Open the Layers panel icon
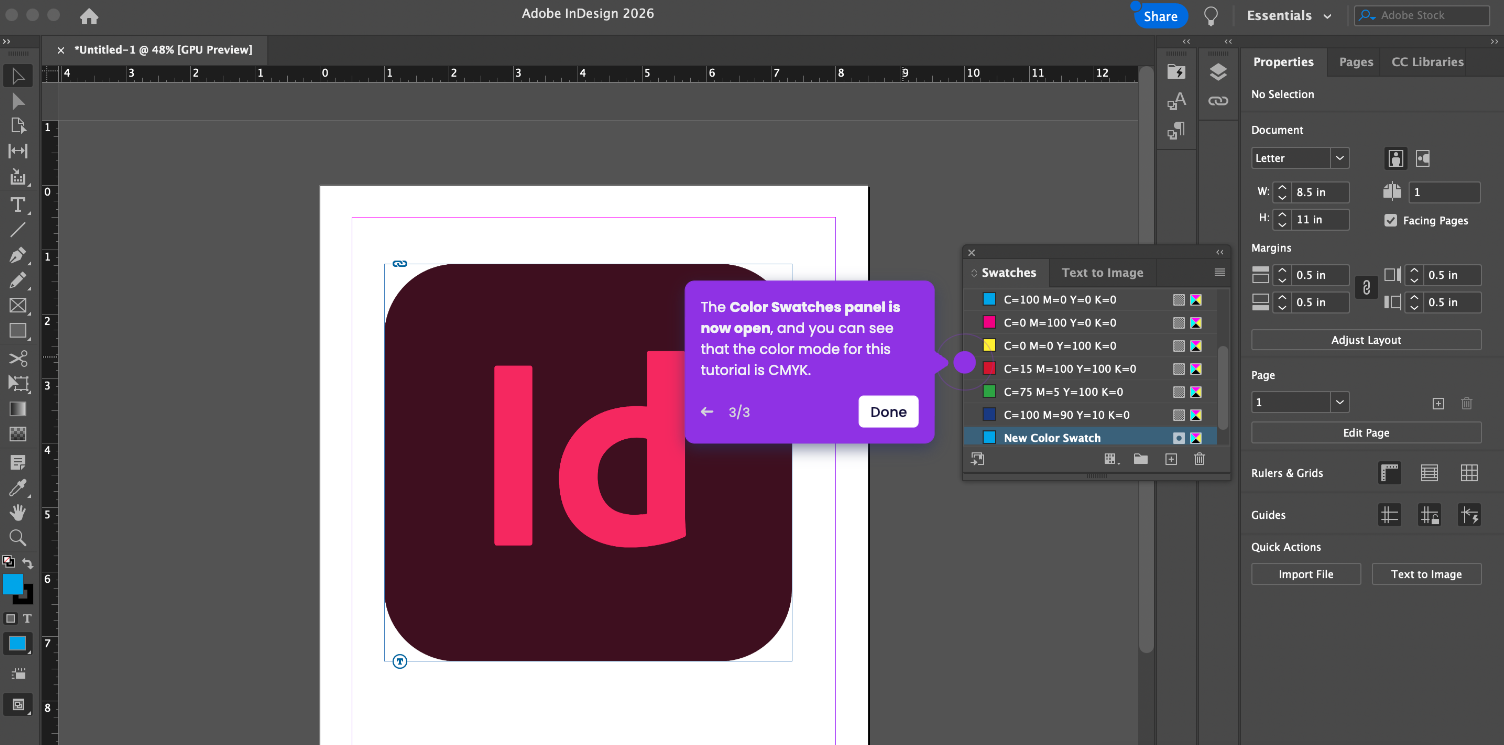Image resolution: width=1504 pixels, height=745 pixels. [x=1217, y=72]
